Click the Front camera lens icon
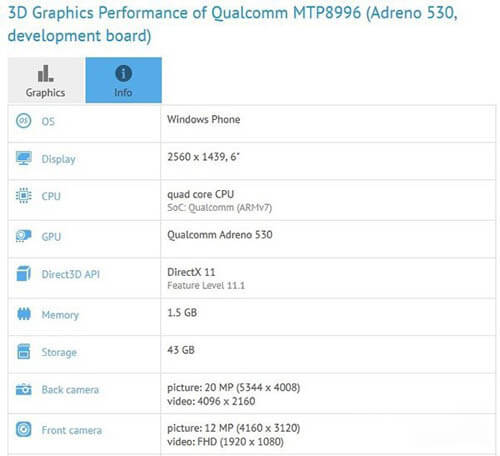The image size is (500, 456). tap(24, 430)
